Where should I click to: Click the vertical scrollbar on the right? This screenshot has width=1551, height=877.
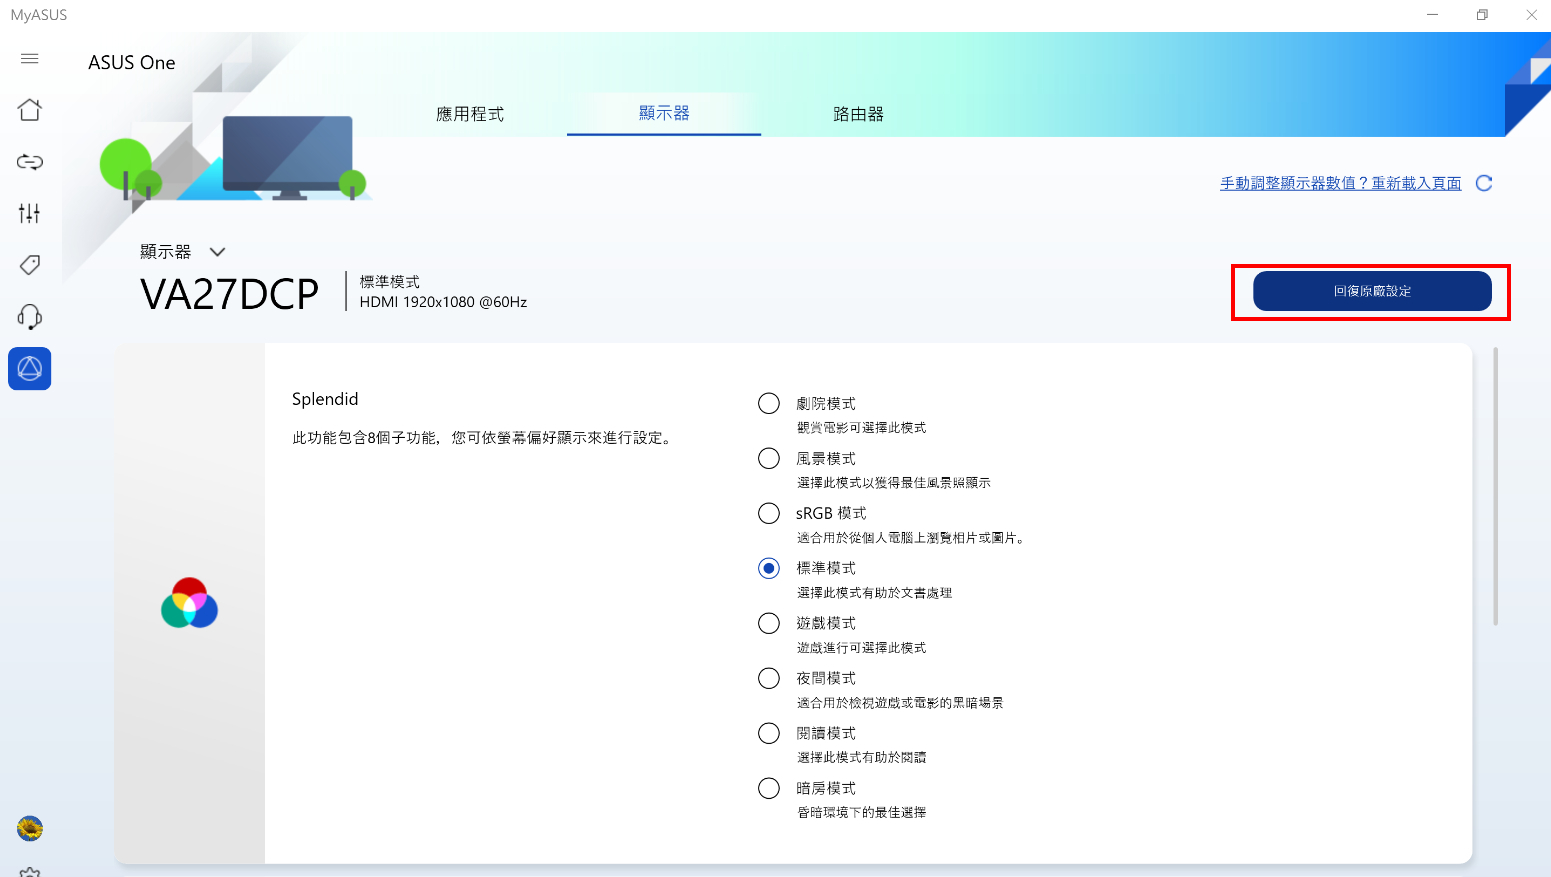(1496, 486)
